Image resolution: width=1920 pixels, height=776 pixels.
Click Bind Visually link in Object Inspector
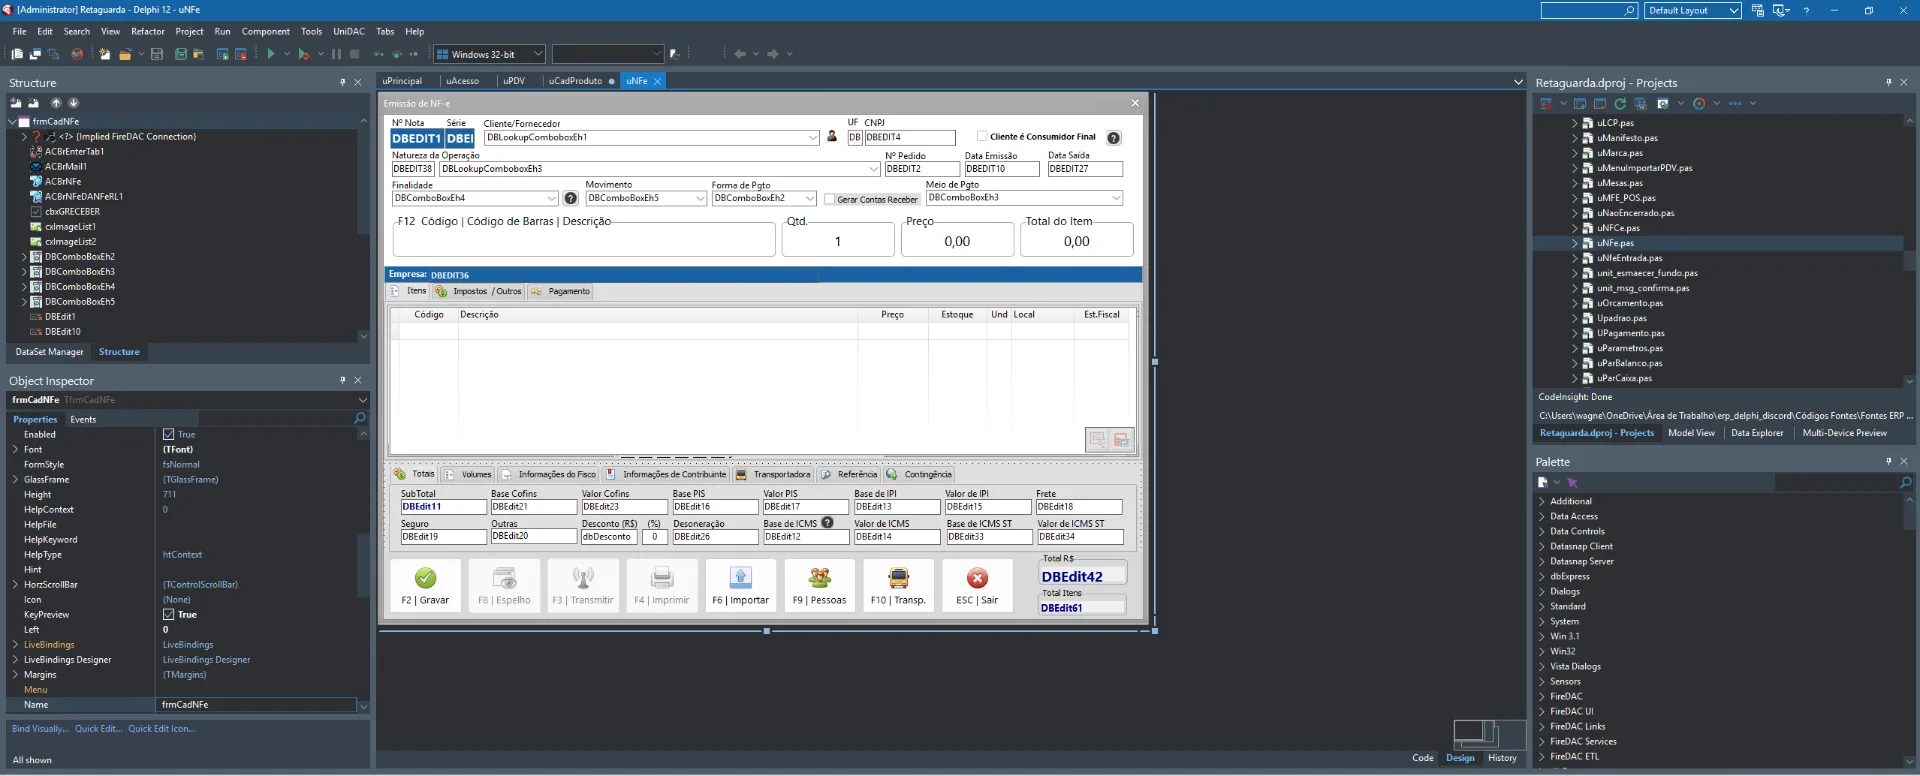pyautogui.click(x=41, y=729)
